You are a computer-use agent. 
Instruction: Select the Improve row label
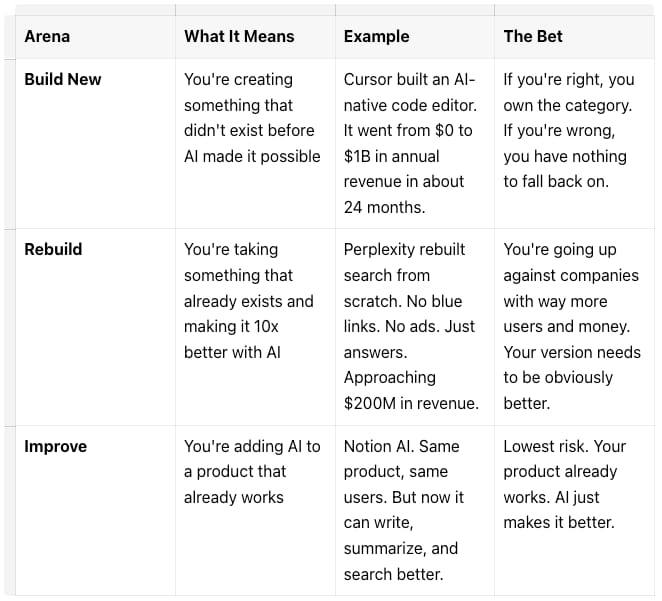pos(55,447)
